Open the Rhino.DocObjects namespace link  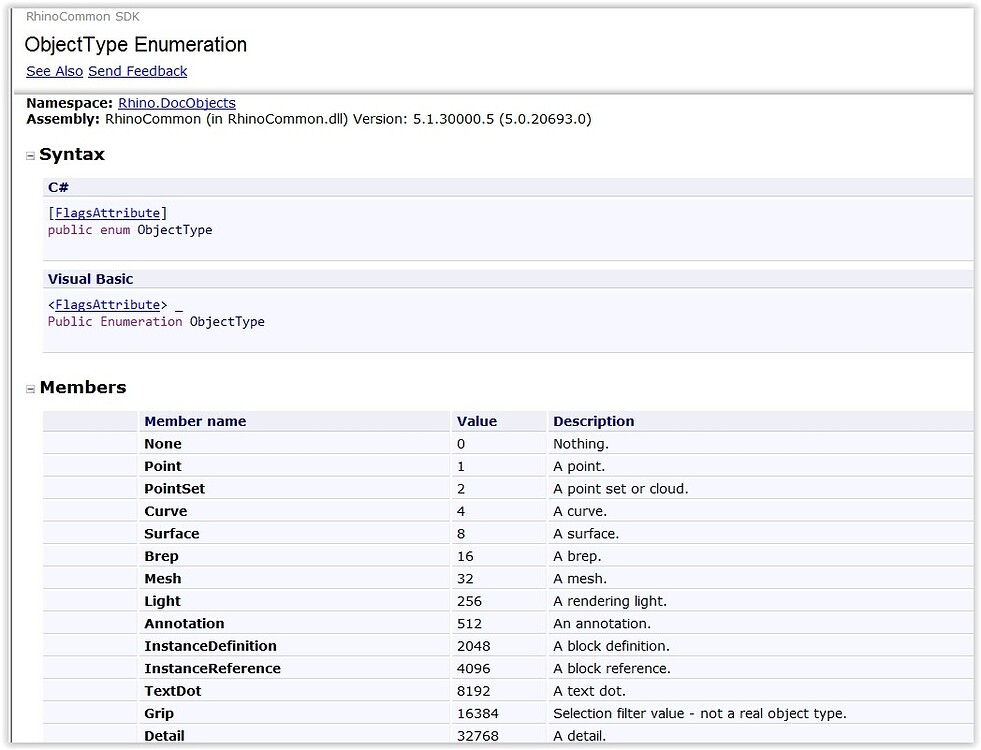[x=176, y=103]
